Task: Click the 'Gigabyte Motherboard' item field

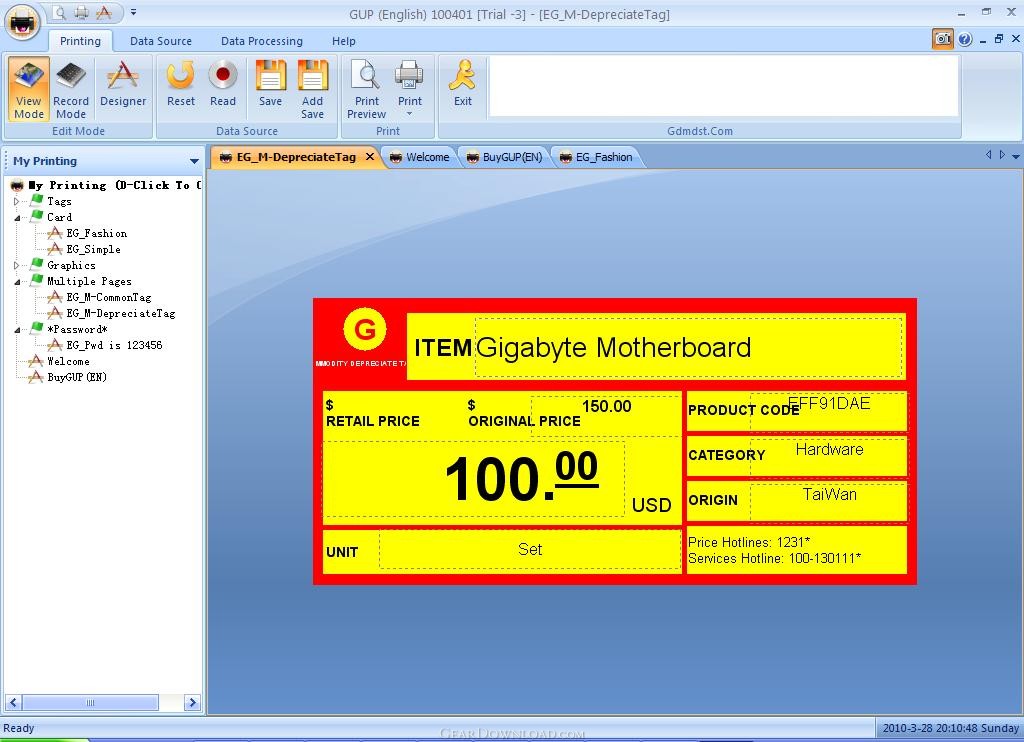Action: pyautogui.click(x=688, y=347)
